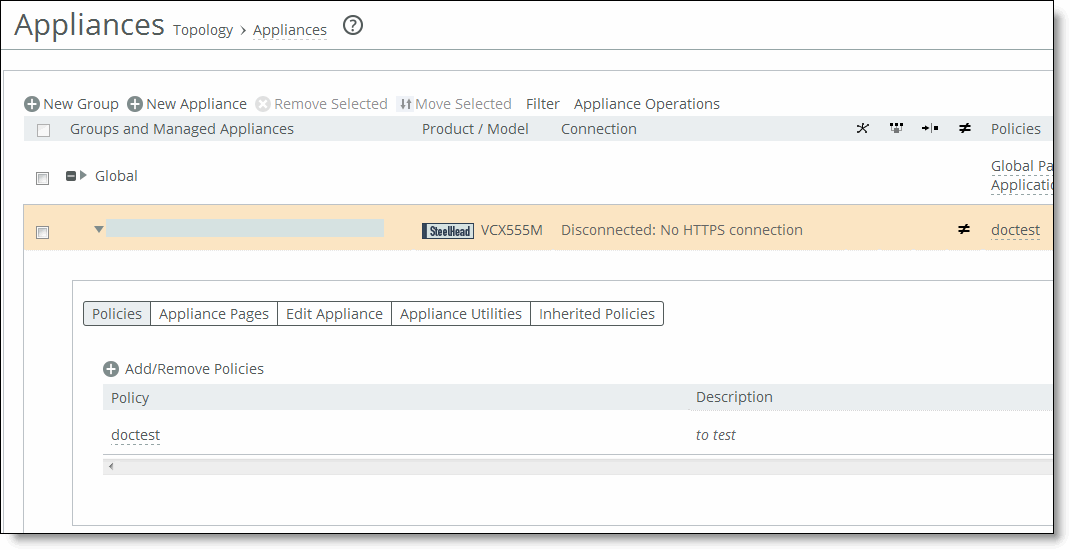Click the group column icon in header

click(896, 129)
